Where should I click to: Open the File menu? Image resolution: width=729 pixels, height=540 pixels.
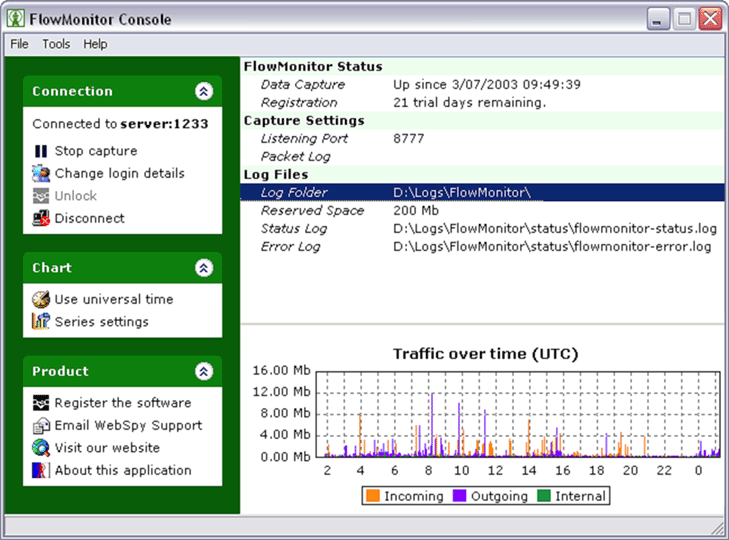pos(20,44)
